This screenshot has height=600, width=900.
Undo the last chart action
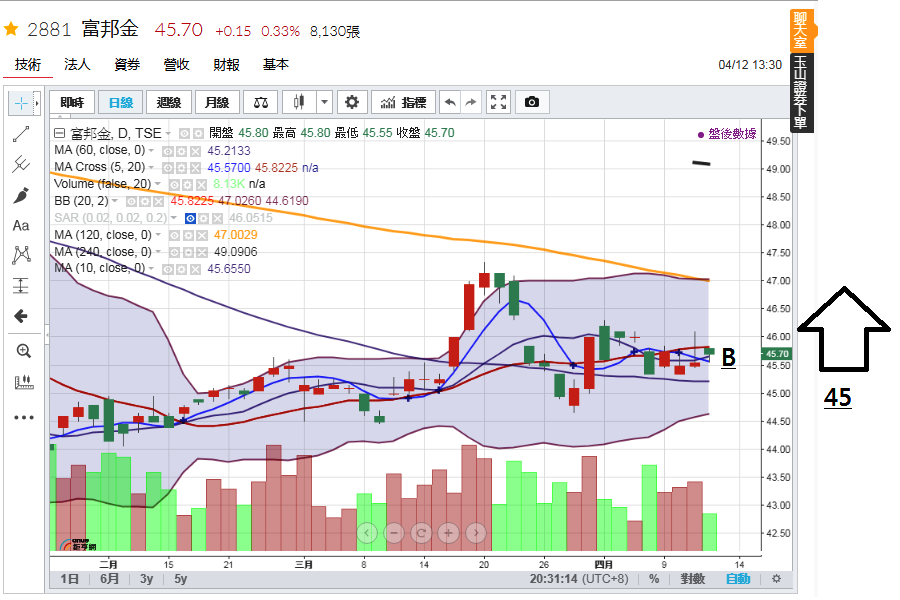[451, 103]
